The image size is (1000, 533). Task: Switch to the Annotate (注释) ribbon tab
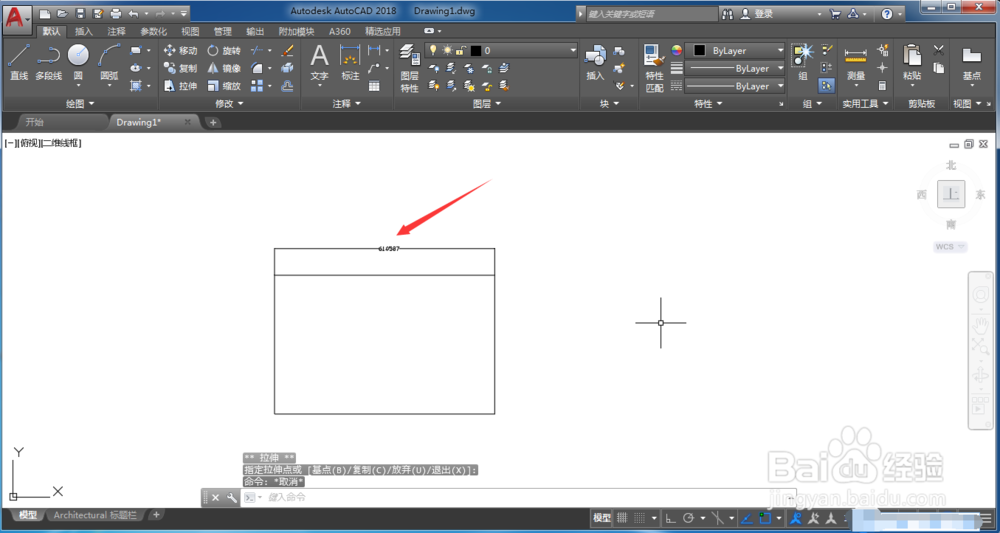116,31
